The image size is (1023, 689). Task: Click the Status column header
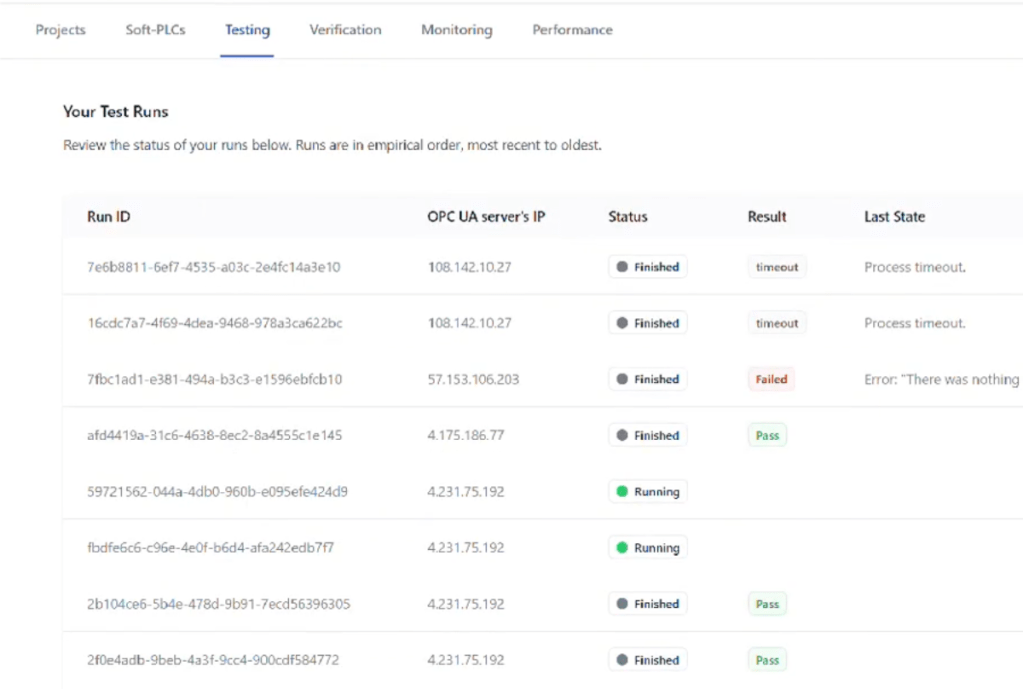point(627,217)
